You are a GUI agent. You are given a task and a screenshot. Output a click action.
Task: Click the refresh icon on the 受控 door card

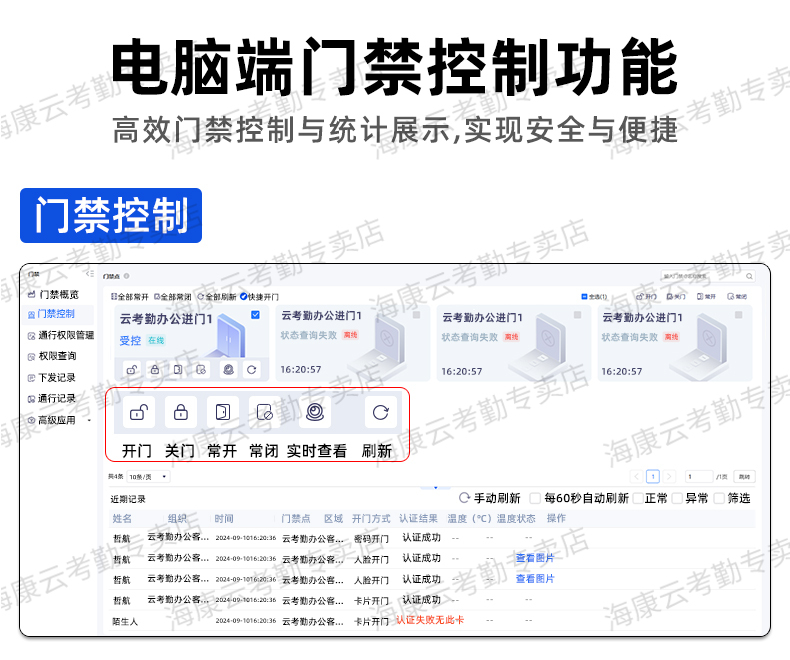(251, 370)
